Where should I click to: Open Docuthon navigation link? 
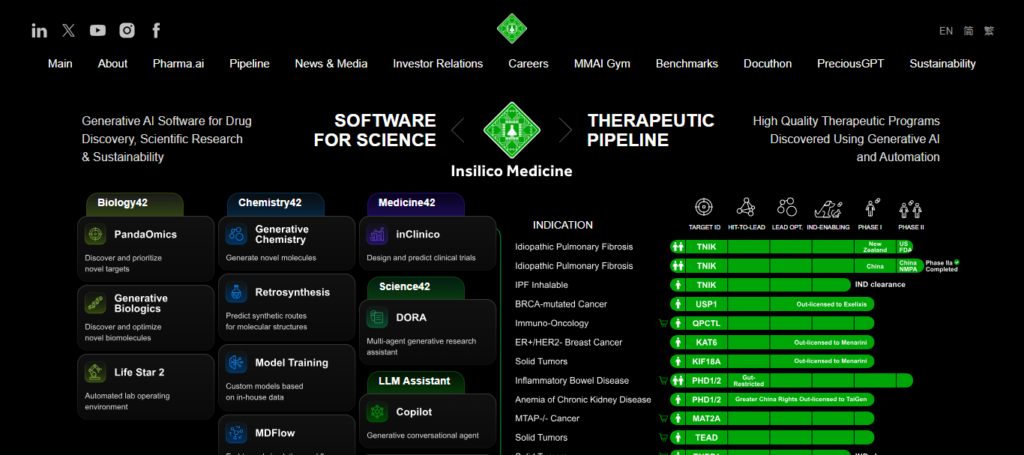pyautogui.click(x=767, y=64)
